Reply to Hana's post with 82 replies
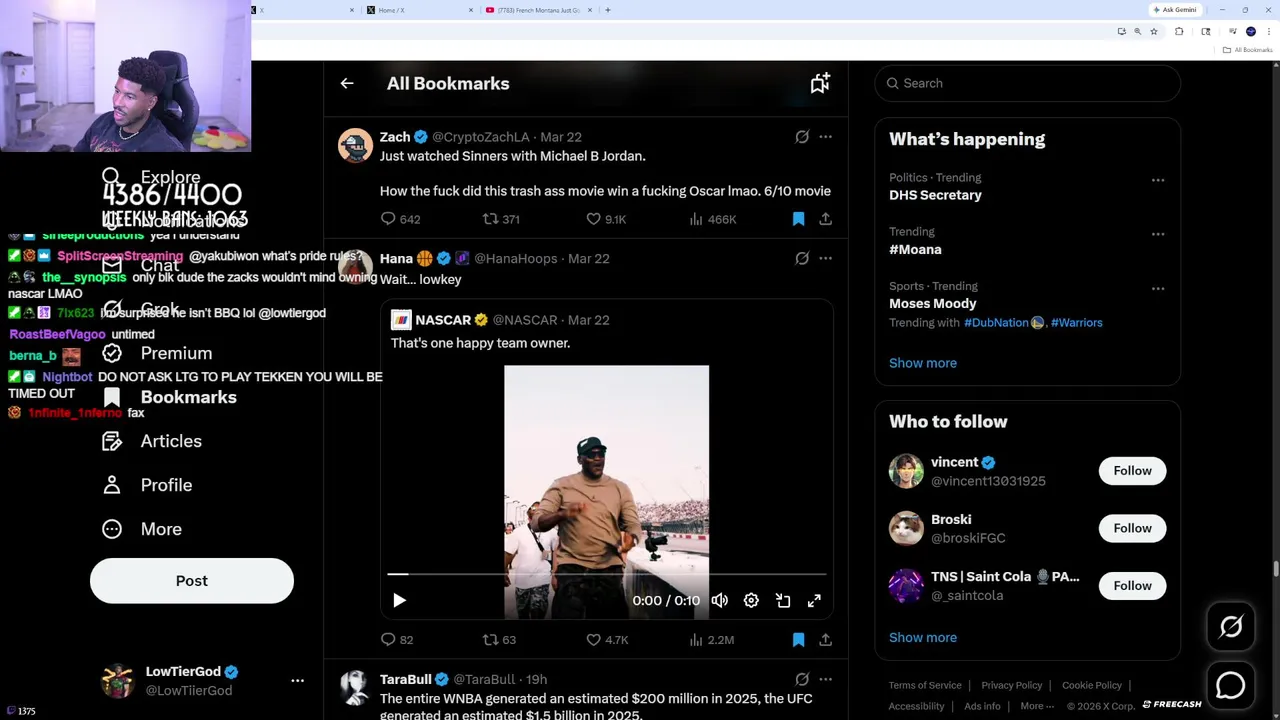 point(388,640)
